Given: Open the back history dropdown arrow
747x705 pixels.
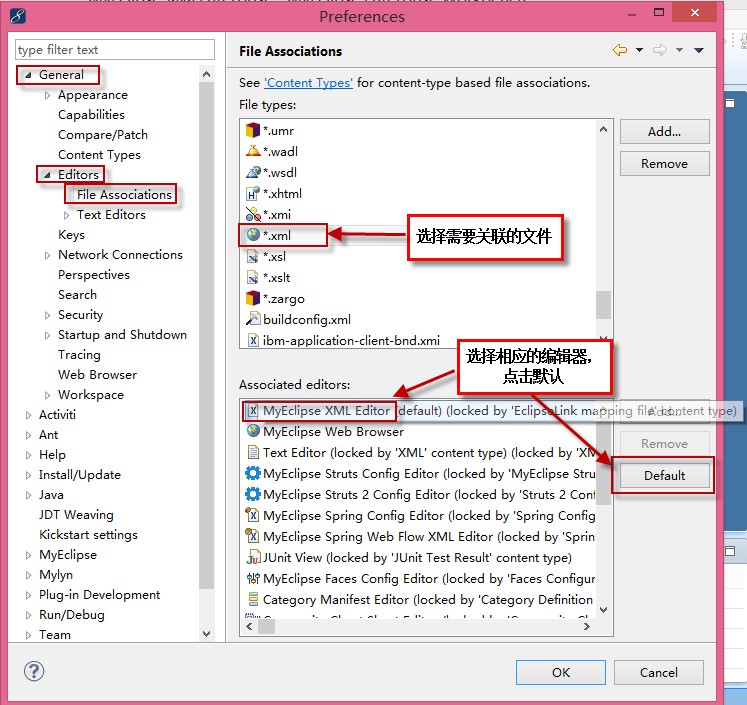Looking at the screenshot, I should [639, 50].
